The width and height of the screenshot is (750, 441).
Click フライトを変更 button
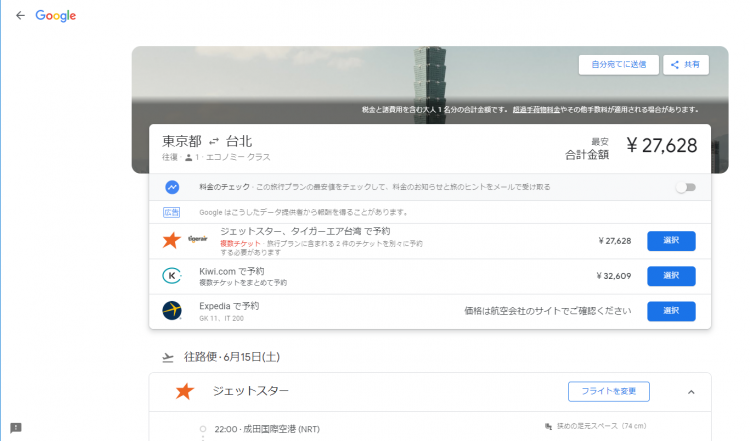(608, 391)
